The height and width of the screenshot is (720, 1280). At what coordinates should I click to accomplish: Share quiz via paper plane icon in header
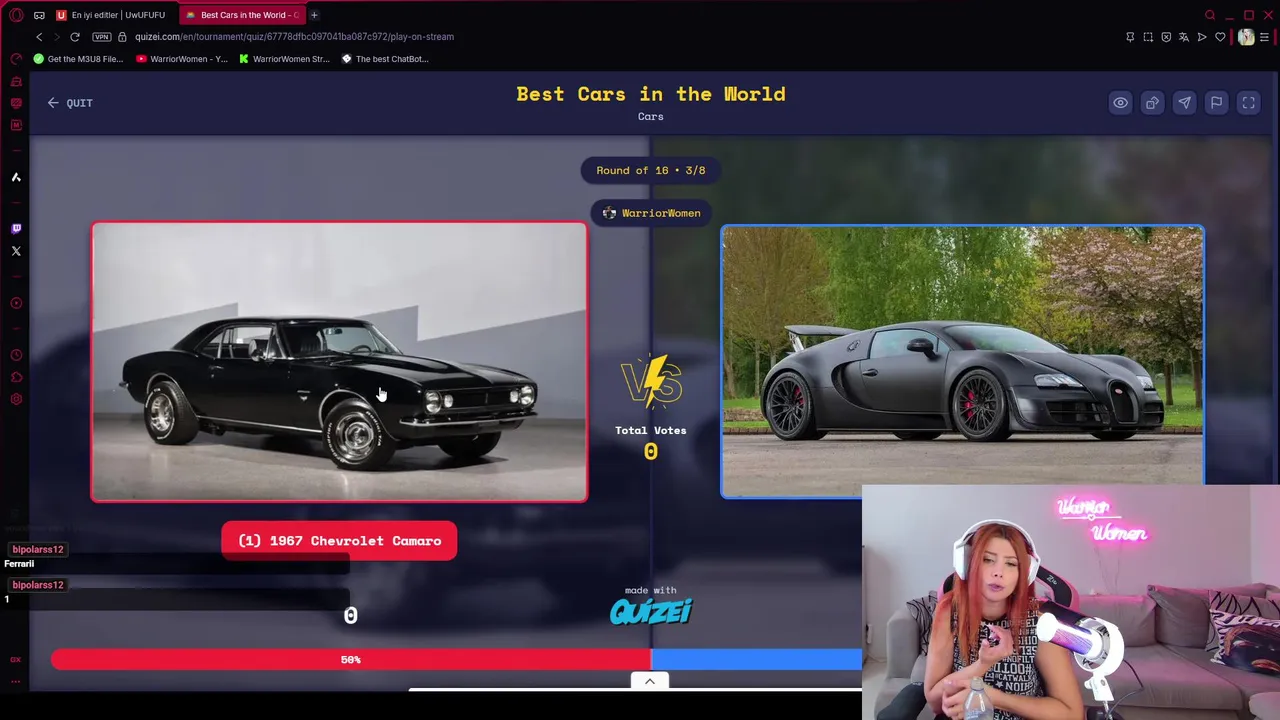tap(1184, 103)
